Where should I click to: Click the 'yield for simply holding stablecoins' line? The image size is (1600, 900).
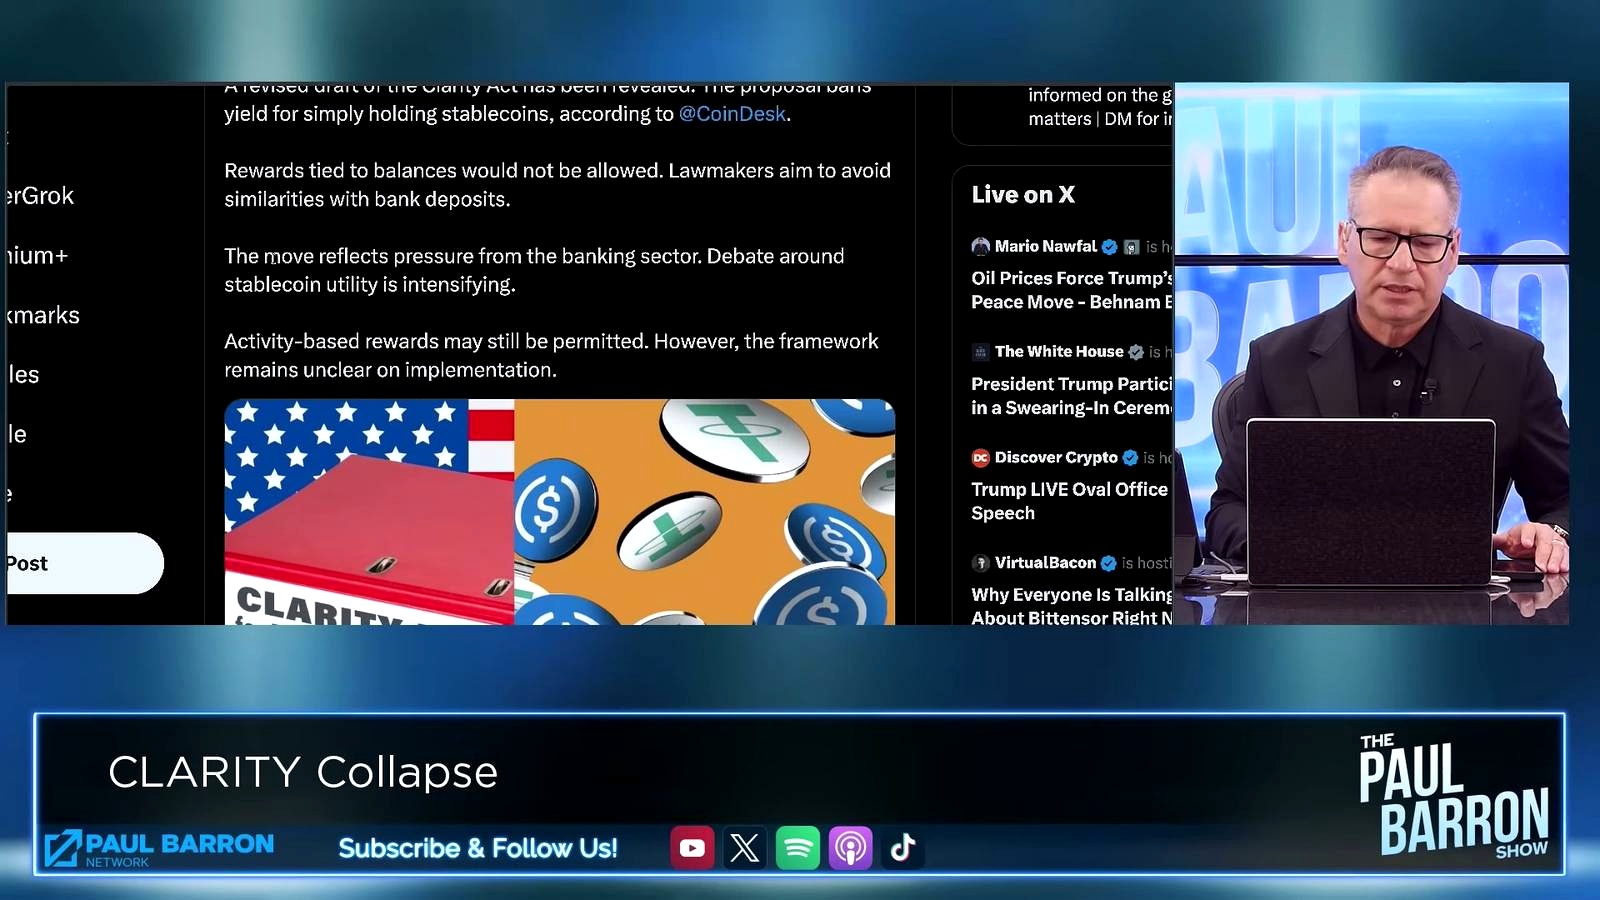pos(507,114)
